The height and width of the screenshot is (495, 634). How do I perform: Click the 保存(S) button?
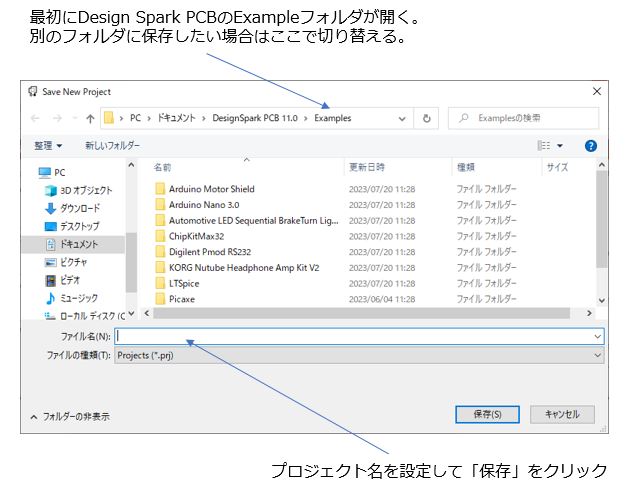coord(485,414)
